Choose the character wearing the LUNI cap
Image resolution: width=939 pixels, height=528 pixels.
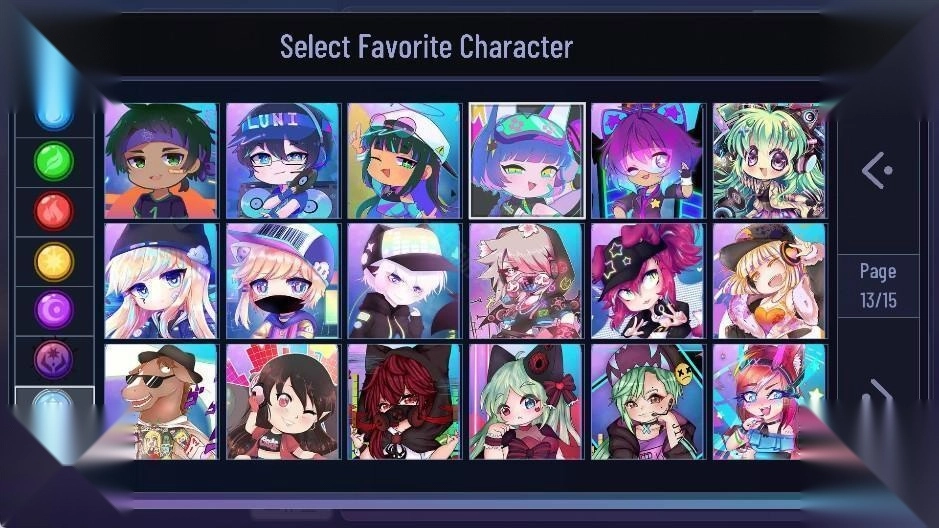283,160
